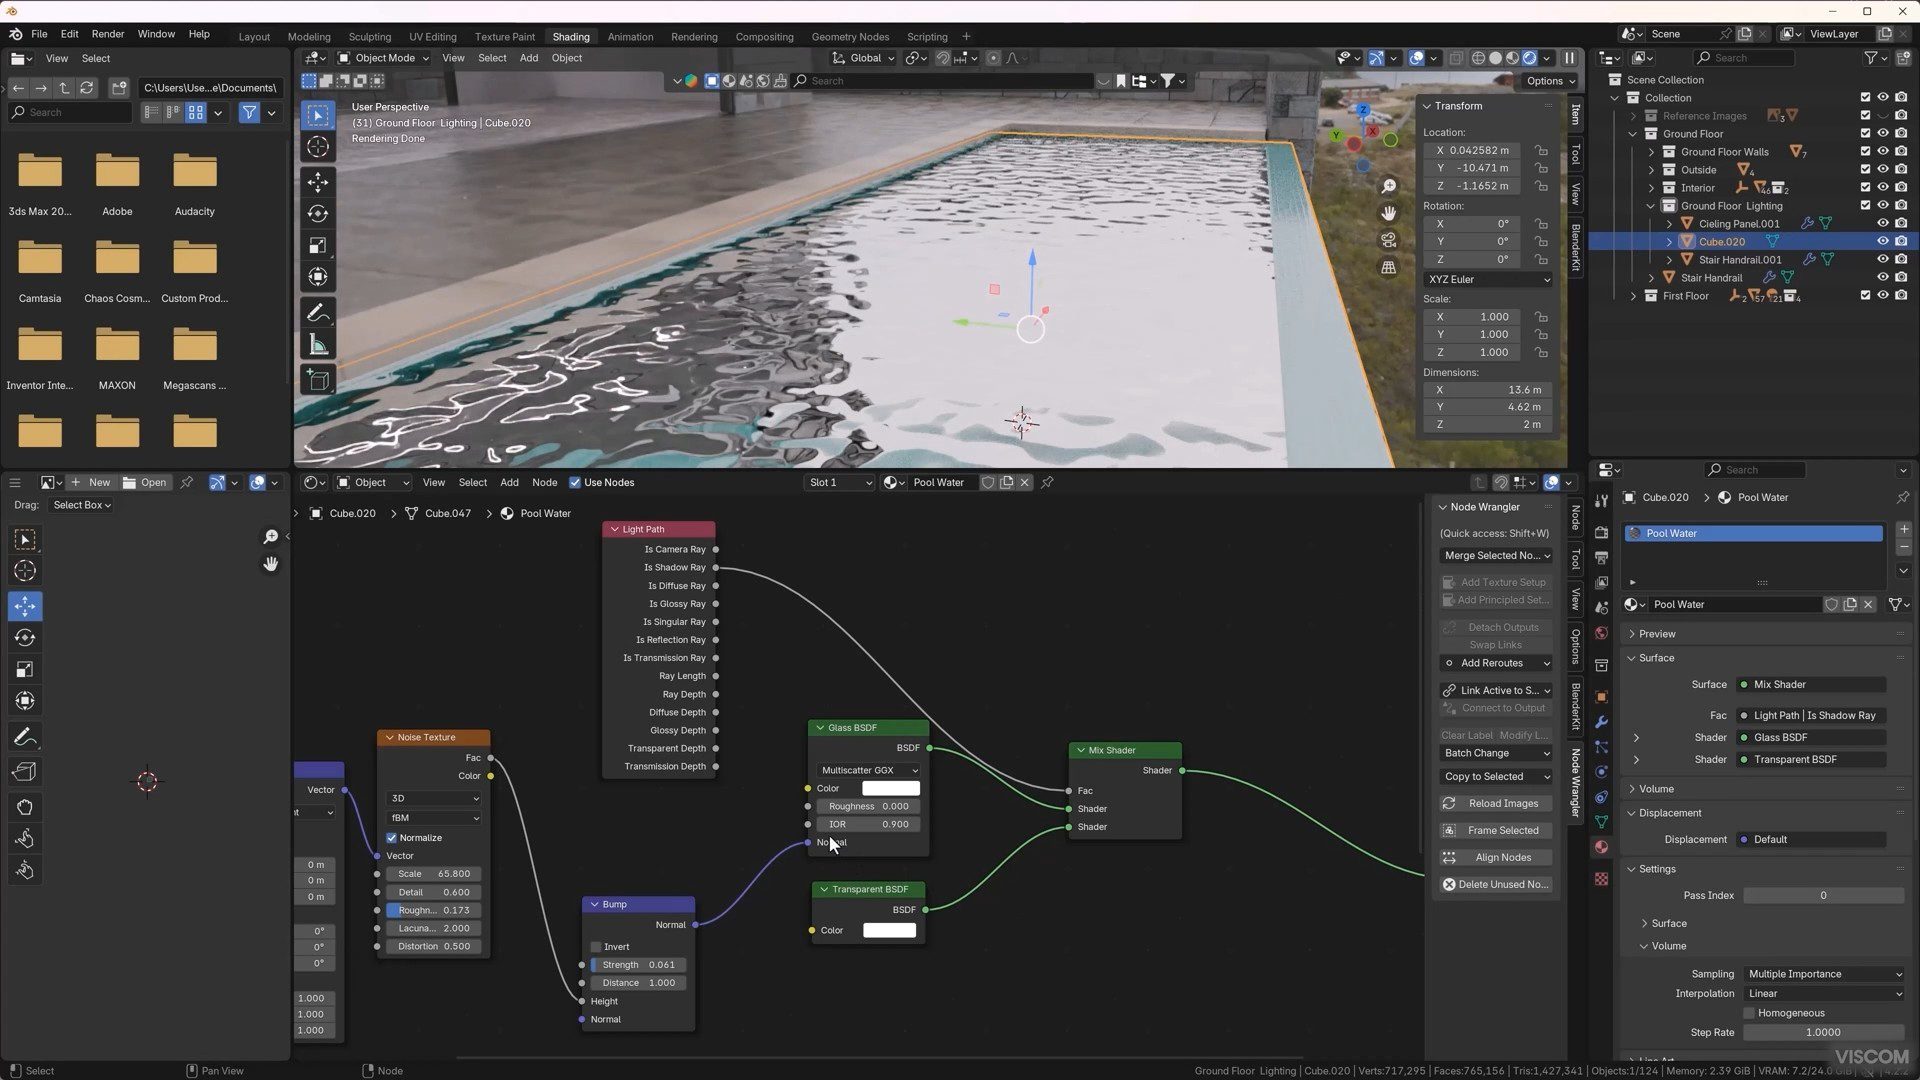This screenshot has height=1080, width=1920.
Task: Select the Move tool in viewport toolbar
Action: tap(318, 182)
